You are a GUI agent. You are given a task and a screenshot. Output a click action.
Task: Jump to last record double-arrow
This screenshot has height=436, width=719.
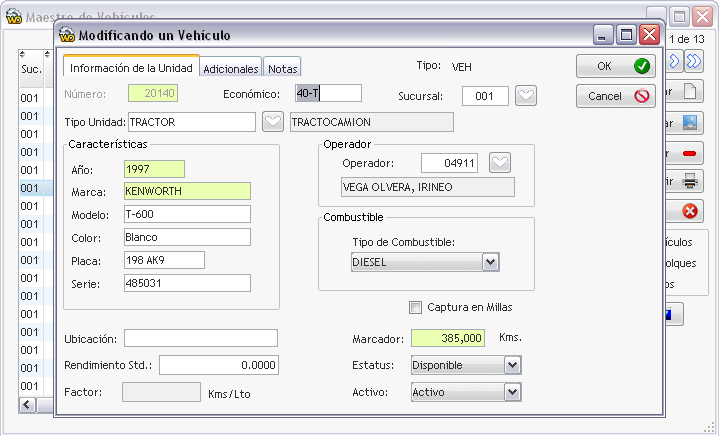coord(694,61)
